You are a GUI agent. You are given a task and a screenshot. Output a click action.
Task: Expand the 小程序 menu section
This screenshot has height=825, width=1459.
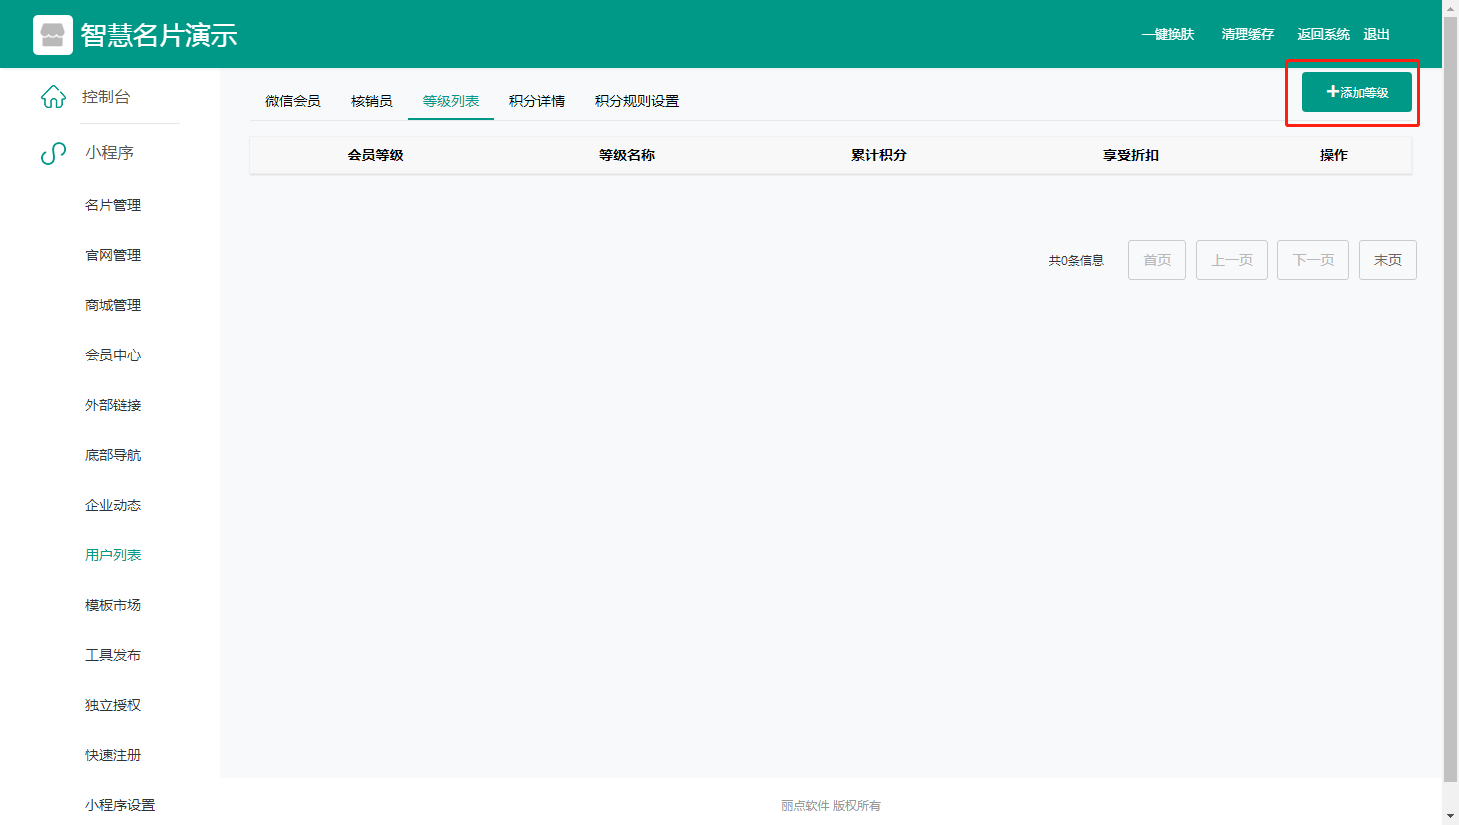click(110, 153)
